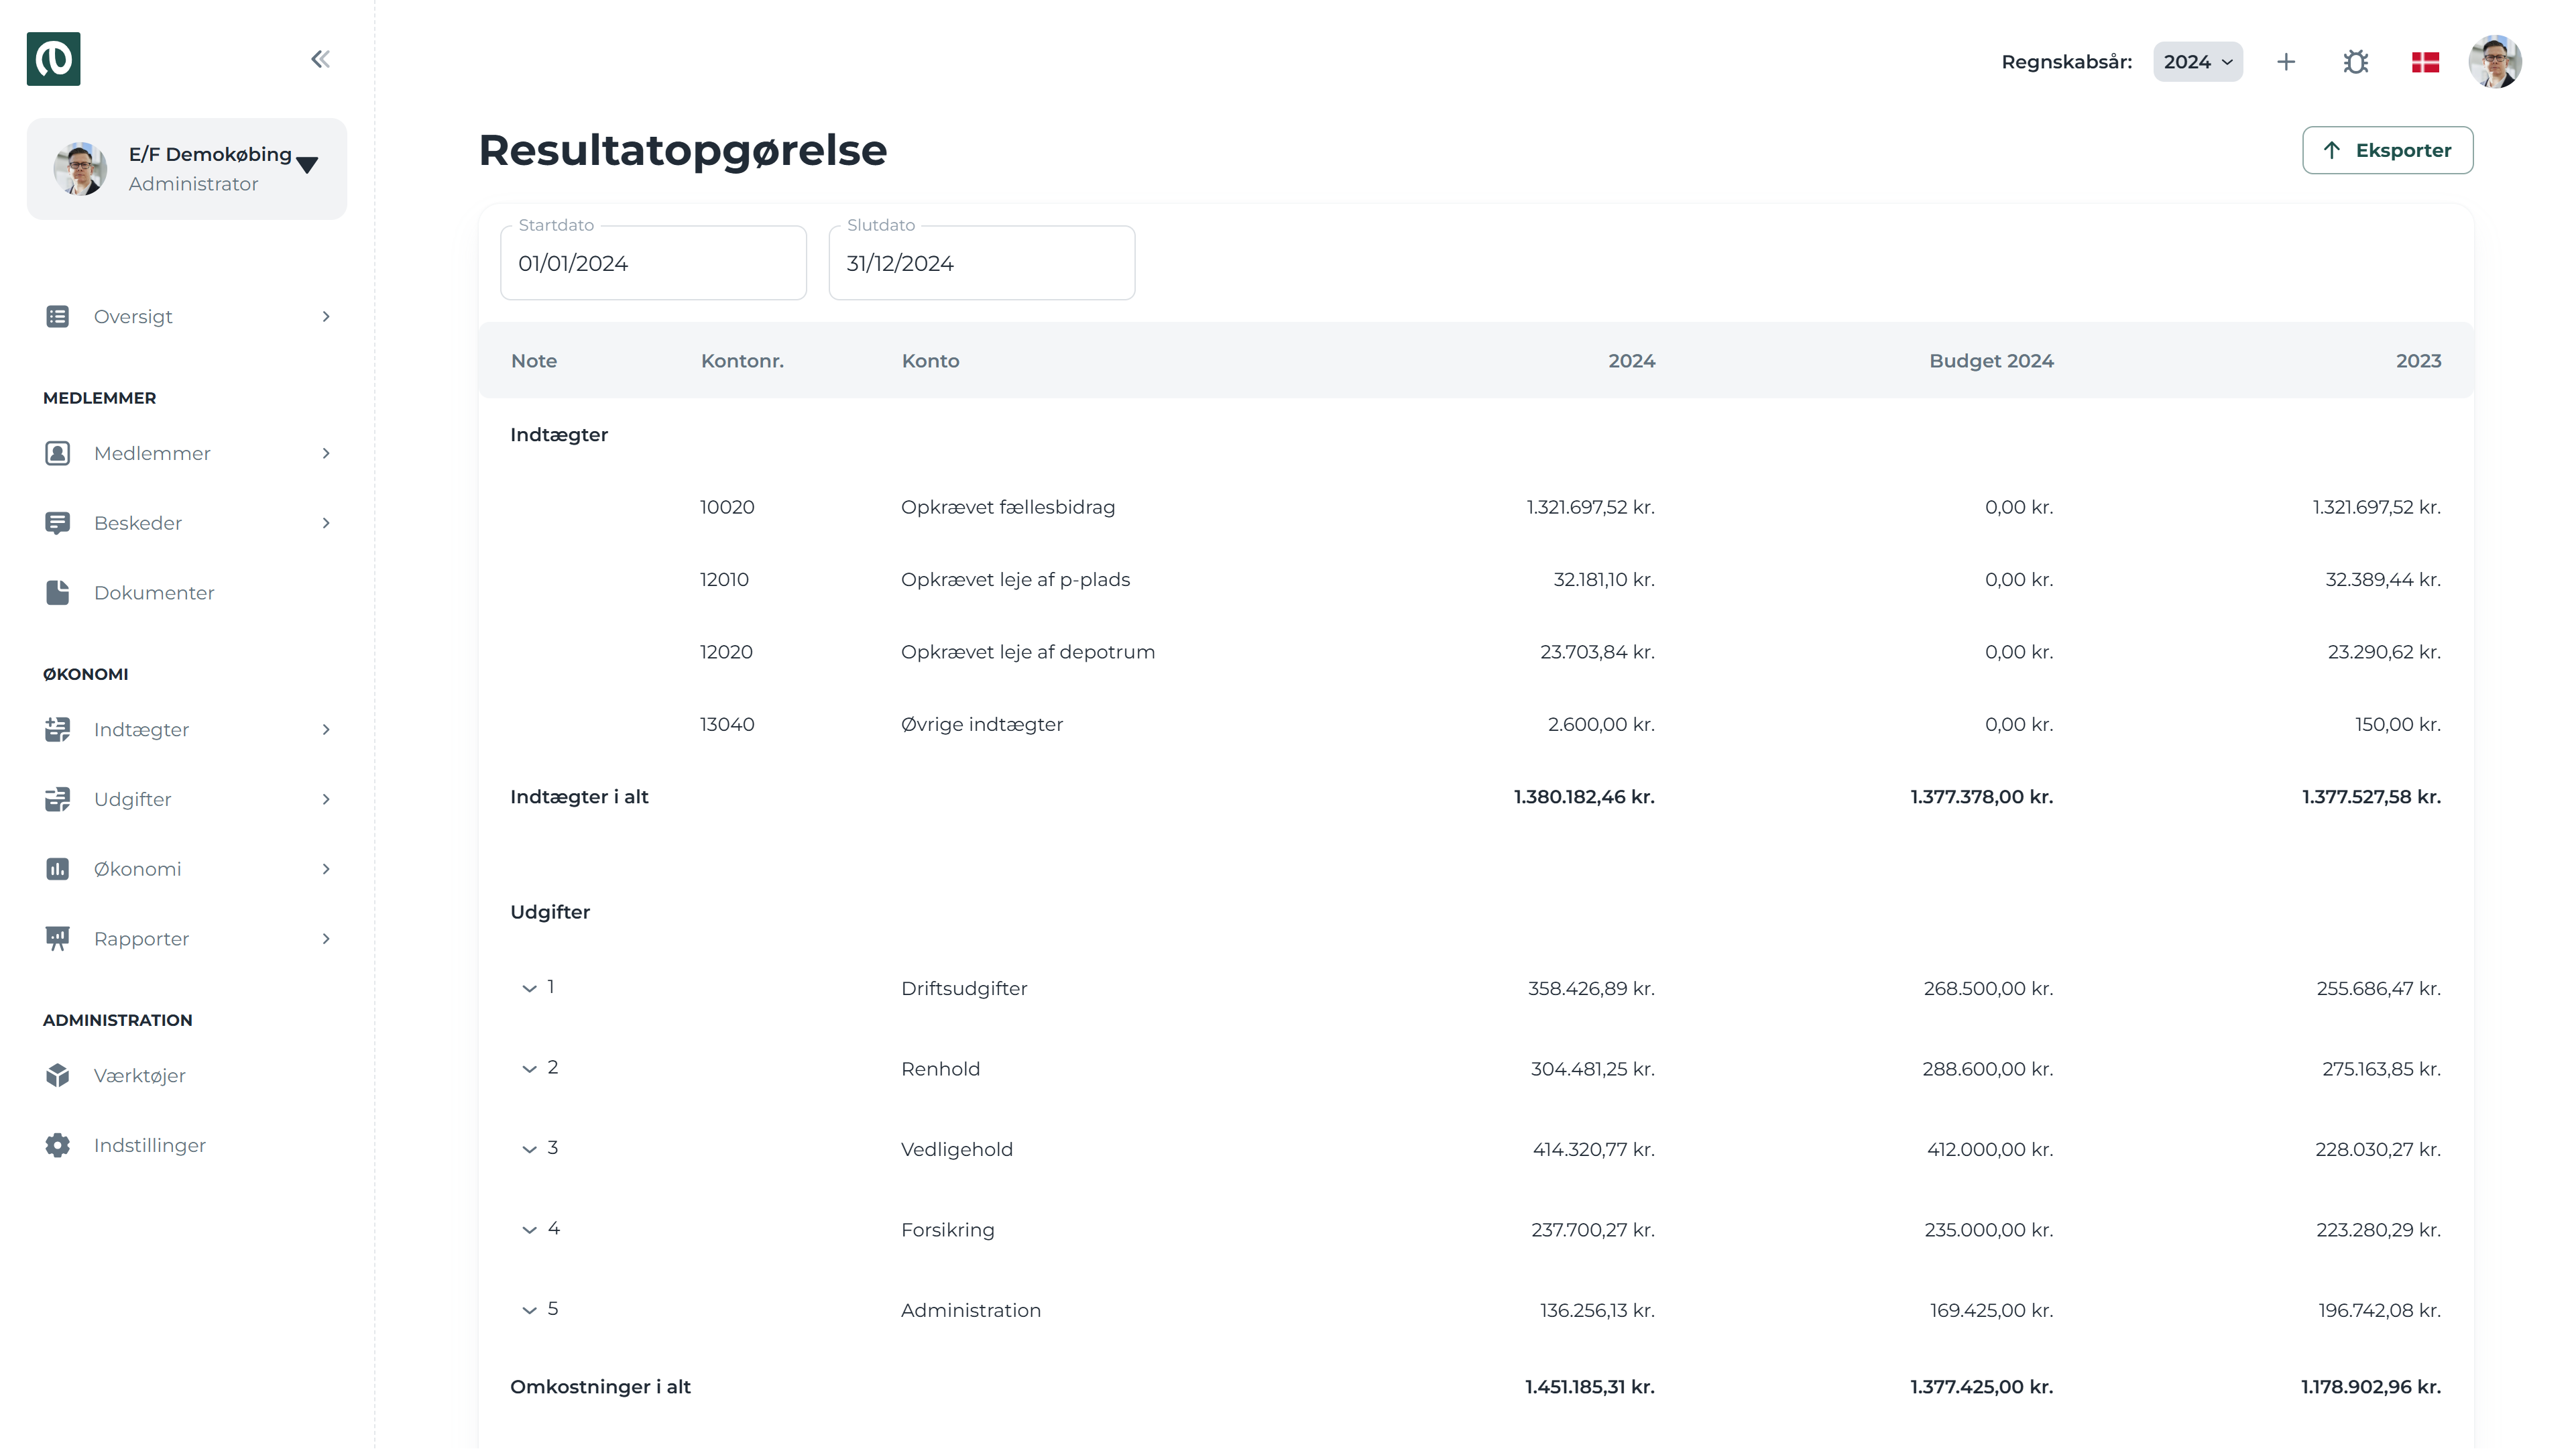Click Omkostninger i alt row label

(600, 1386)
